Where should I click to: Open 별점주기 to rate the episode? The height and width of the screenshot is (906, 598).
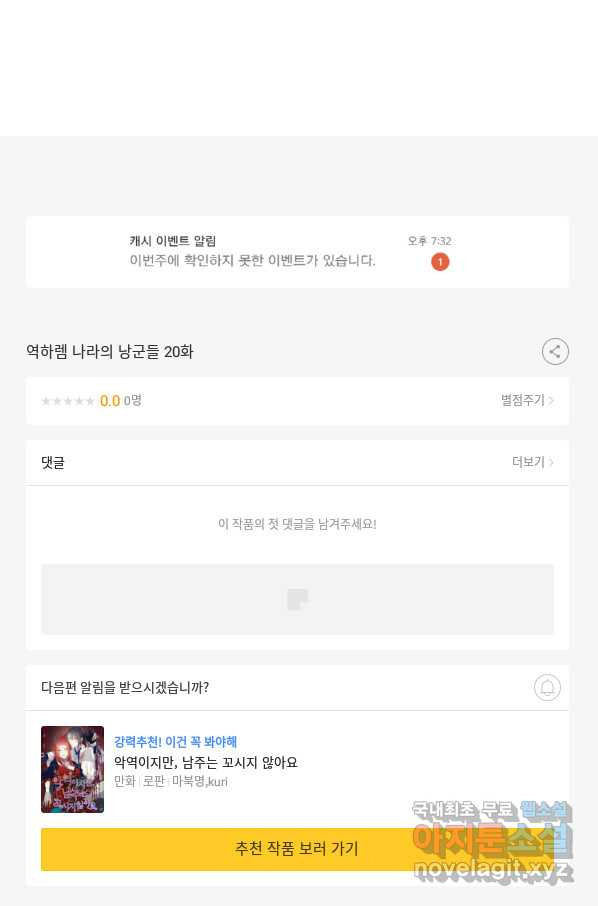(x=523, y=400)
